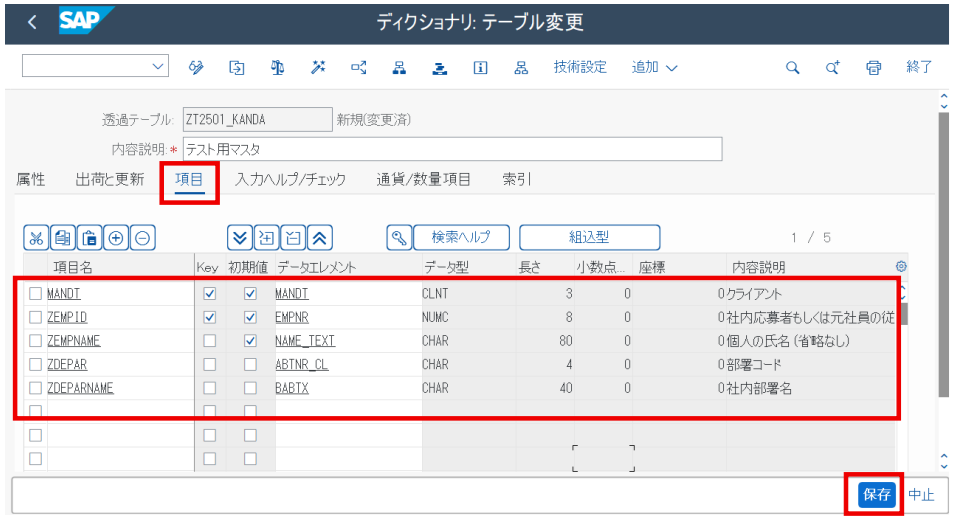960x519 pixels.
Task: Open the NAME_TEXT data element link
Action: (x=305, y=341)
